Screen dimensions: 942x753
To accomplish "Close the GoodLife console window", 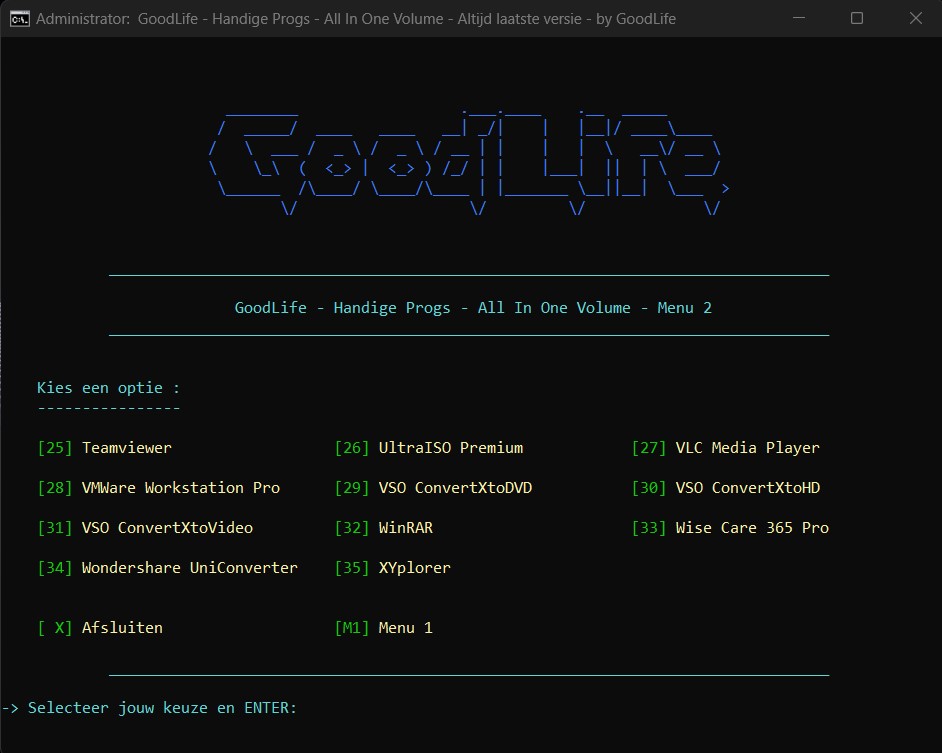I will 915,18.
